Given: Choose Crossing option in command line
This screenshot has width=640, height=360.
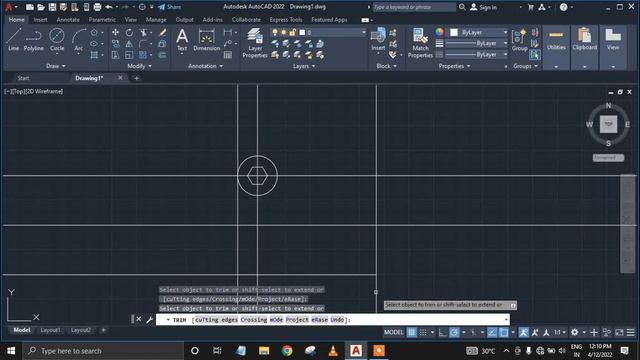Looking at the screenshot, I should 253,320.
